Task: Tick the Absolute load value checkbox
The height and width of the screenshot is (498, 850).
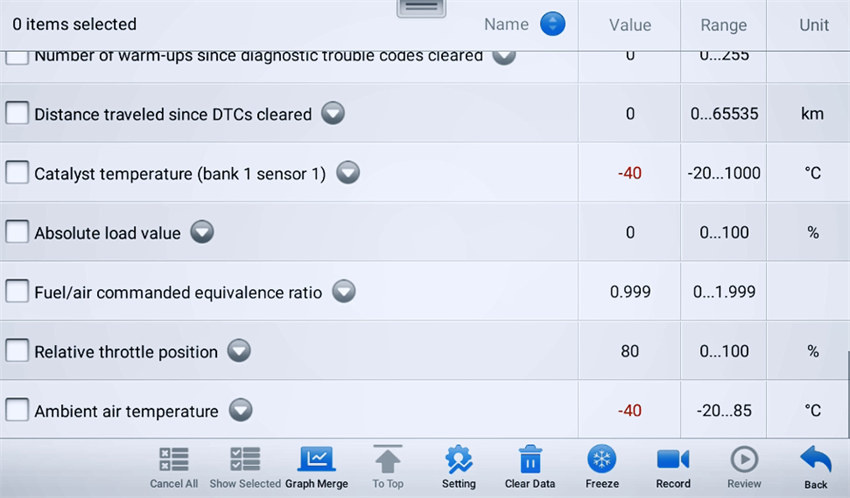Action: pyautogui.click(x=17, y=232)
